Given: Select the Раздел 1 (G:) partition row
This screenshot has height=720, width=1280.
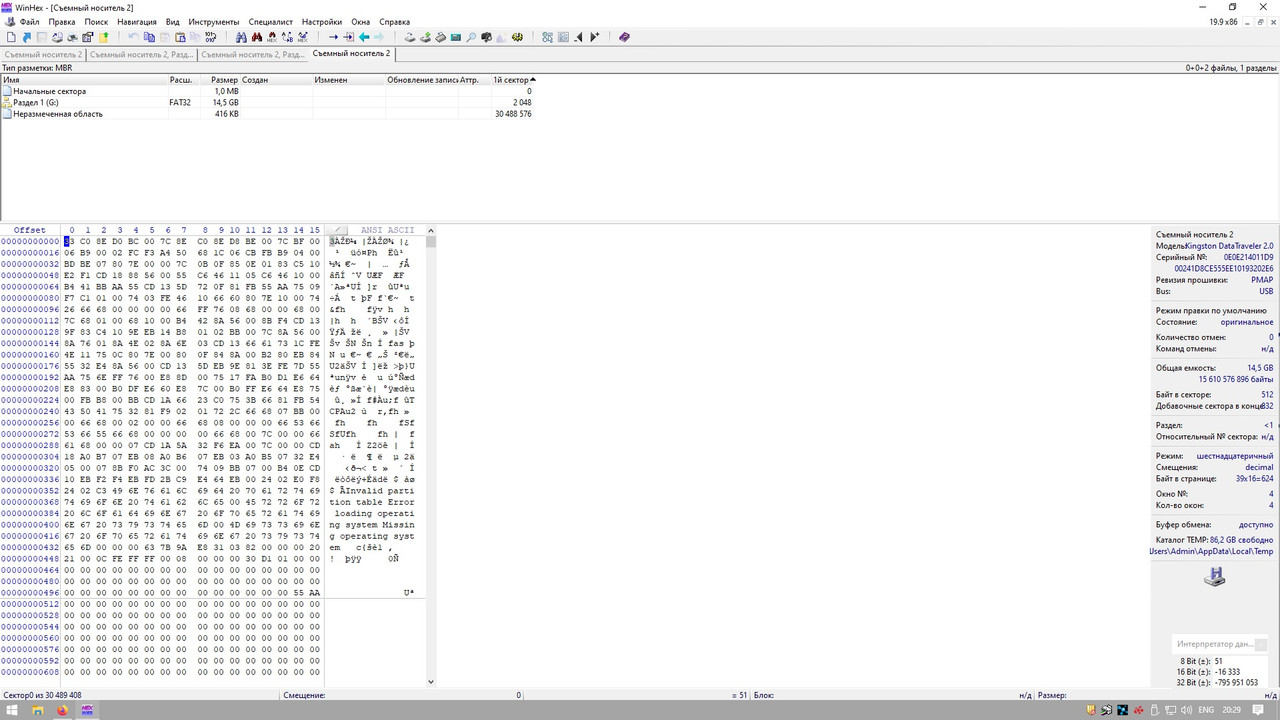Looking at the screenshot, I should (x=268, y=102).
